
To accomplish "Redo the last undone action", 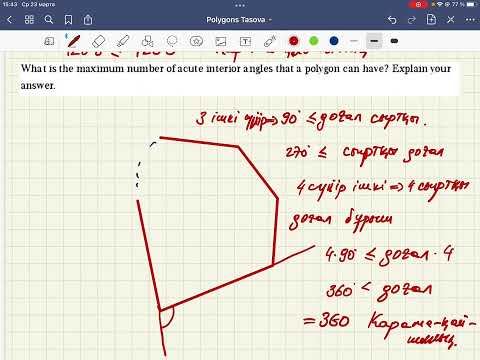I will tap(412, 20).
